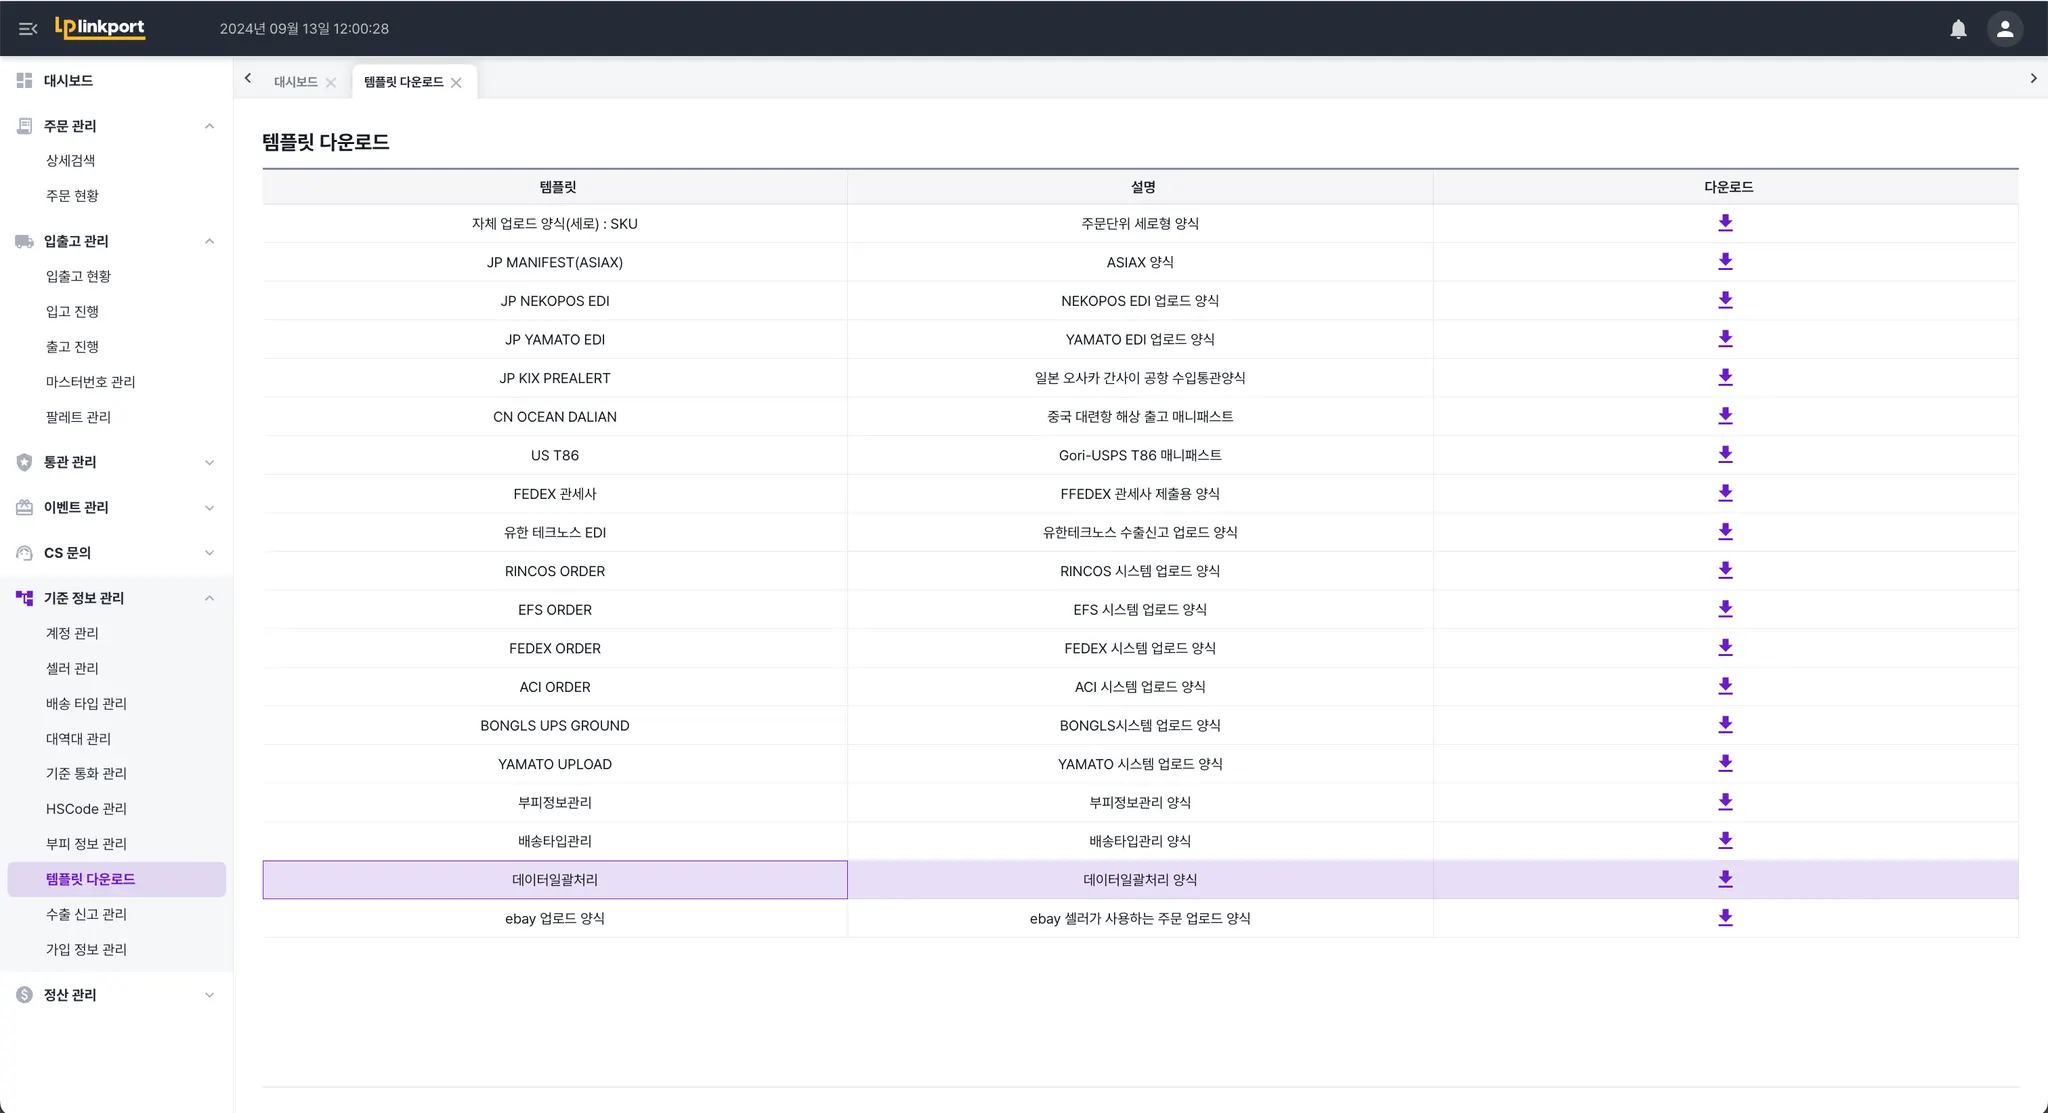Download the 데이터일괄처리 template
The height and width of the screenshot is (1113, 2048).
click(x=1725, y=880)
